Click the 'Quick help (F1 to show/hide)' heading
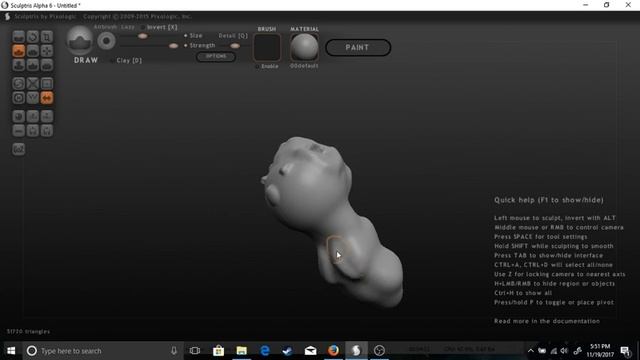This screenshot has height=360, width=640. pyautogui.click(x=549, y=200)
